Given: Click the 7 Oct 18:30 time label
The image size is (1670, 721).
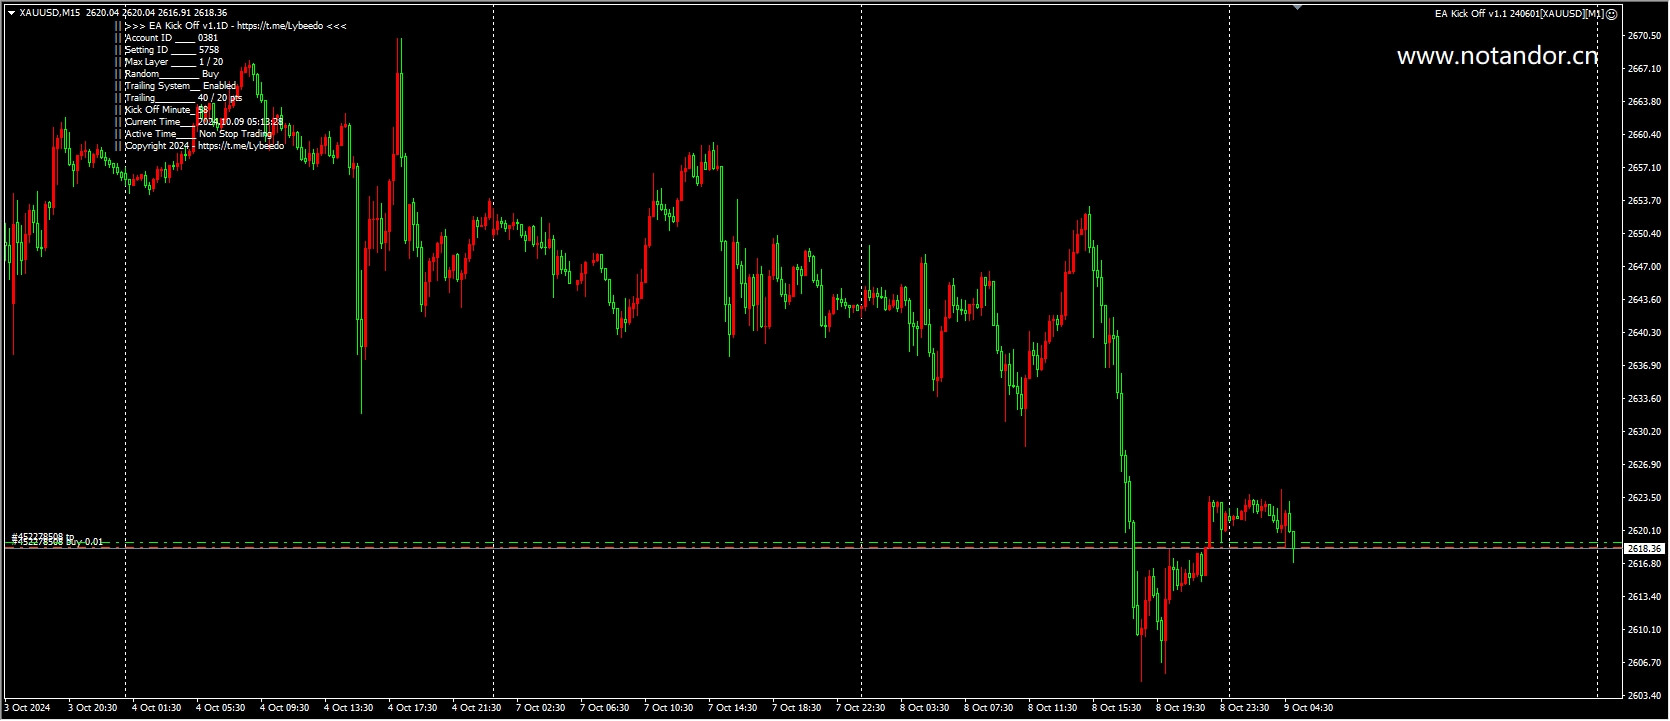Looking at the screenshot, I should [x=797, y=708].
